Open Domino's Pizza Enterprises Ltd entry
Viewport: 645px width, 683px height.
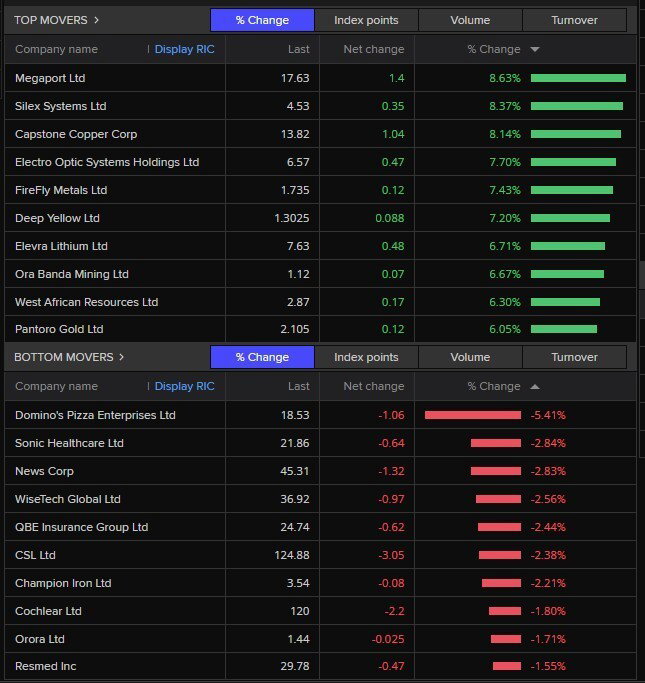click(x=95, y=415)
